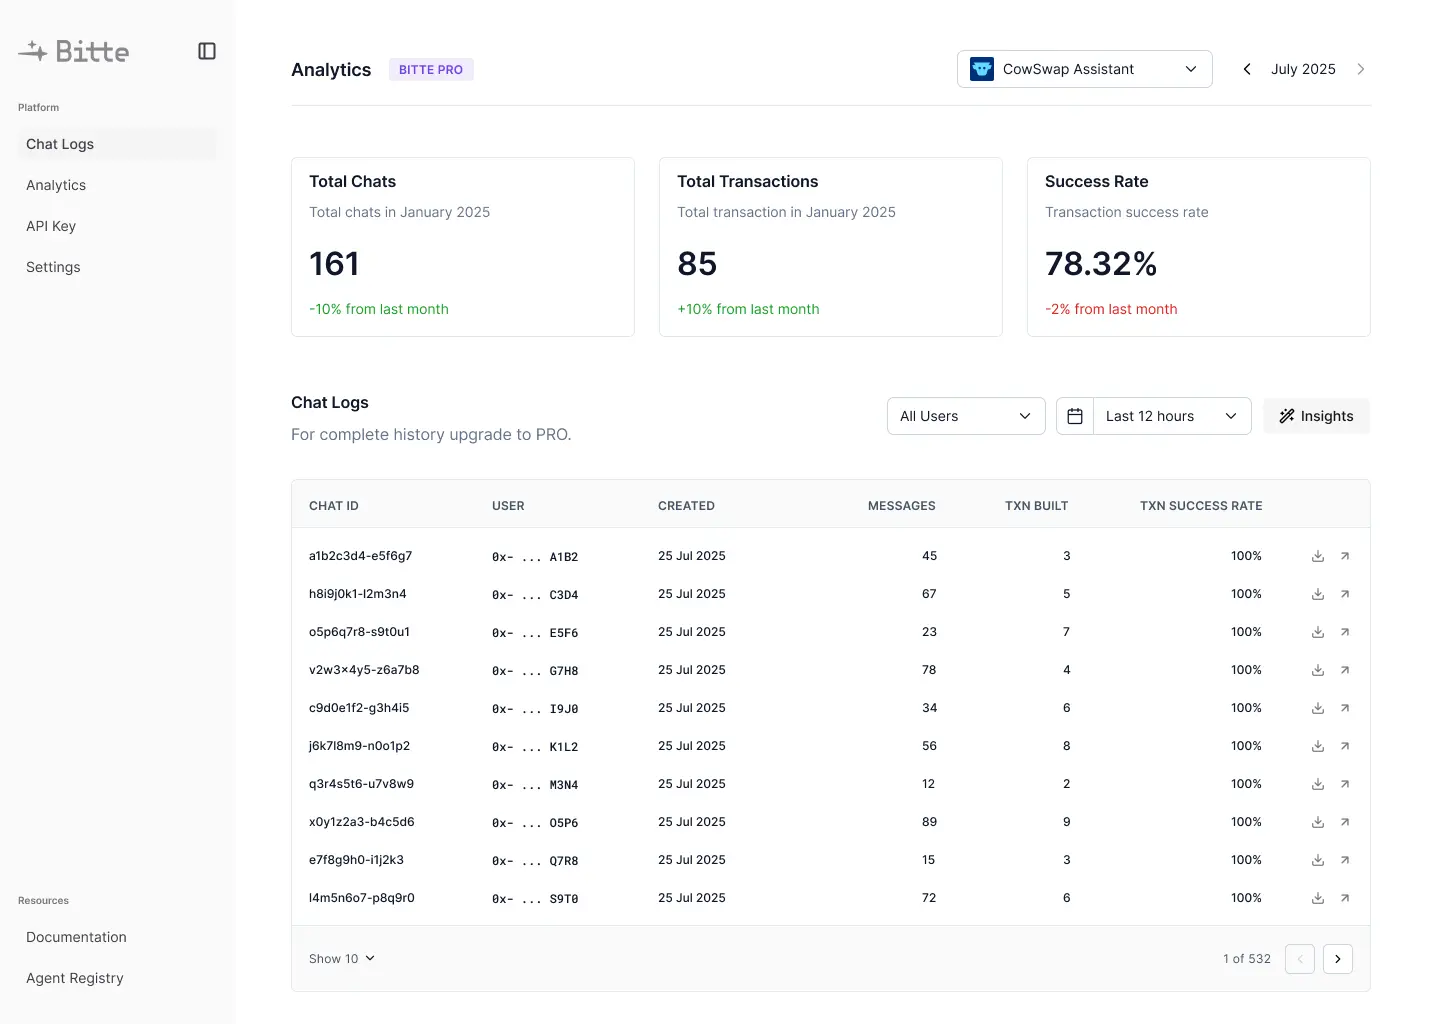Open arrow icon for chat j6k7l8m9-n0o1p2

[1345, 746]
